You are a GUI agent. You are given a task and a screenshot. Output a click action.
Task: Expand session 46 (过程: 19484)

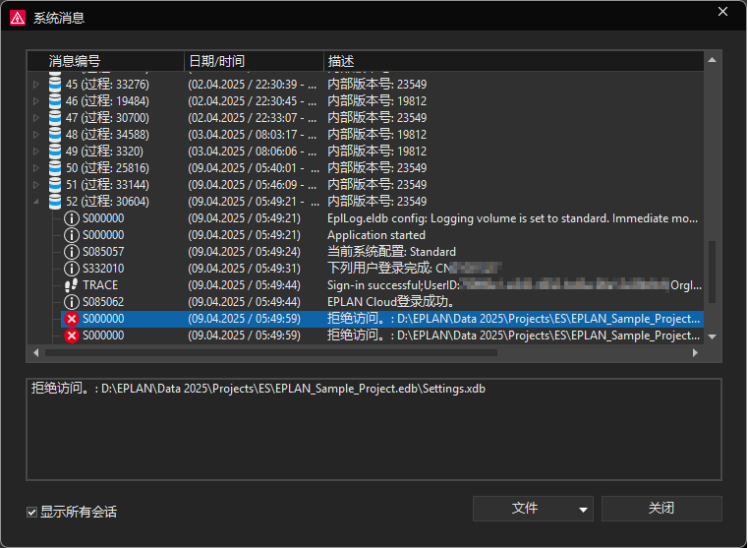point(36,101)
